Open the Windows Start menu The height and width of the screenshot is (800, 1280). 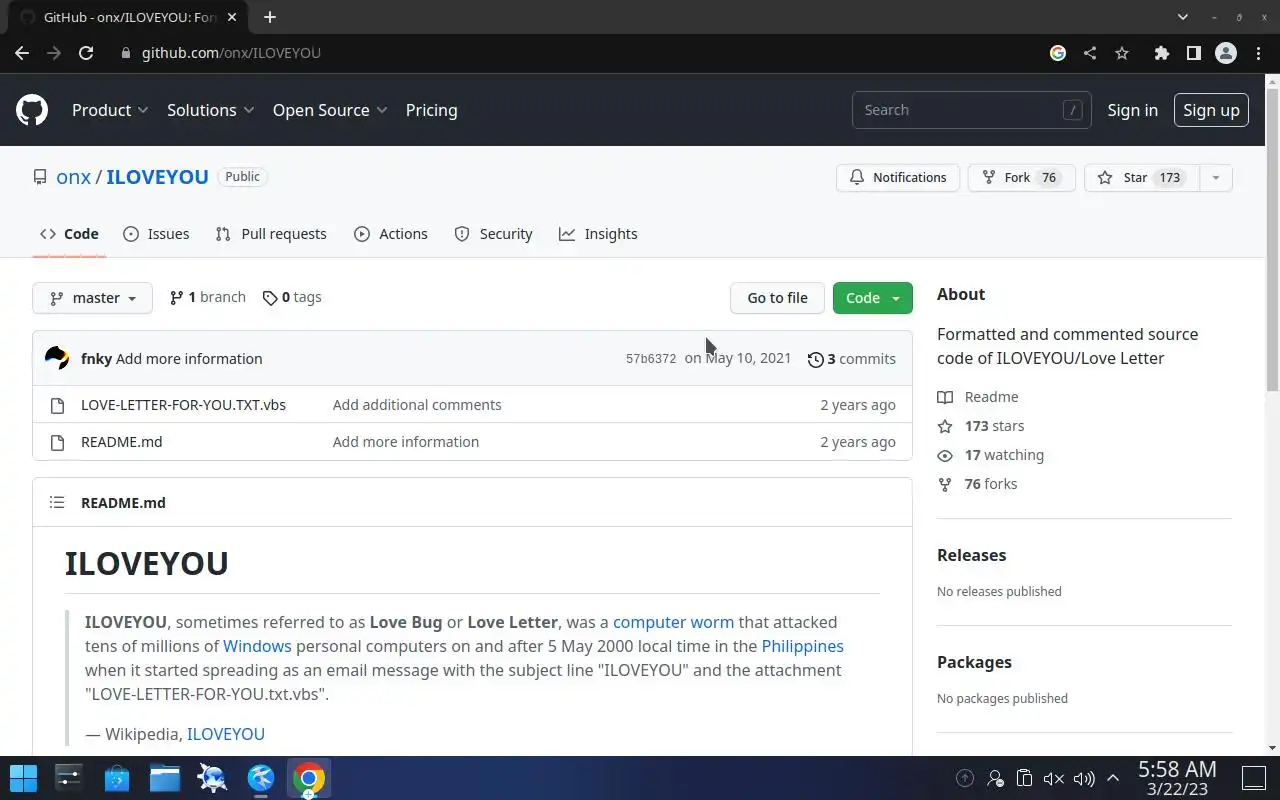pyautogui.click(x=23, y=778)
